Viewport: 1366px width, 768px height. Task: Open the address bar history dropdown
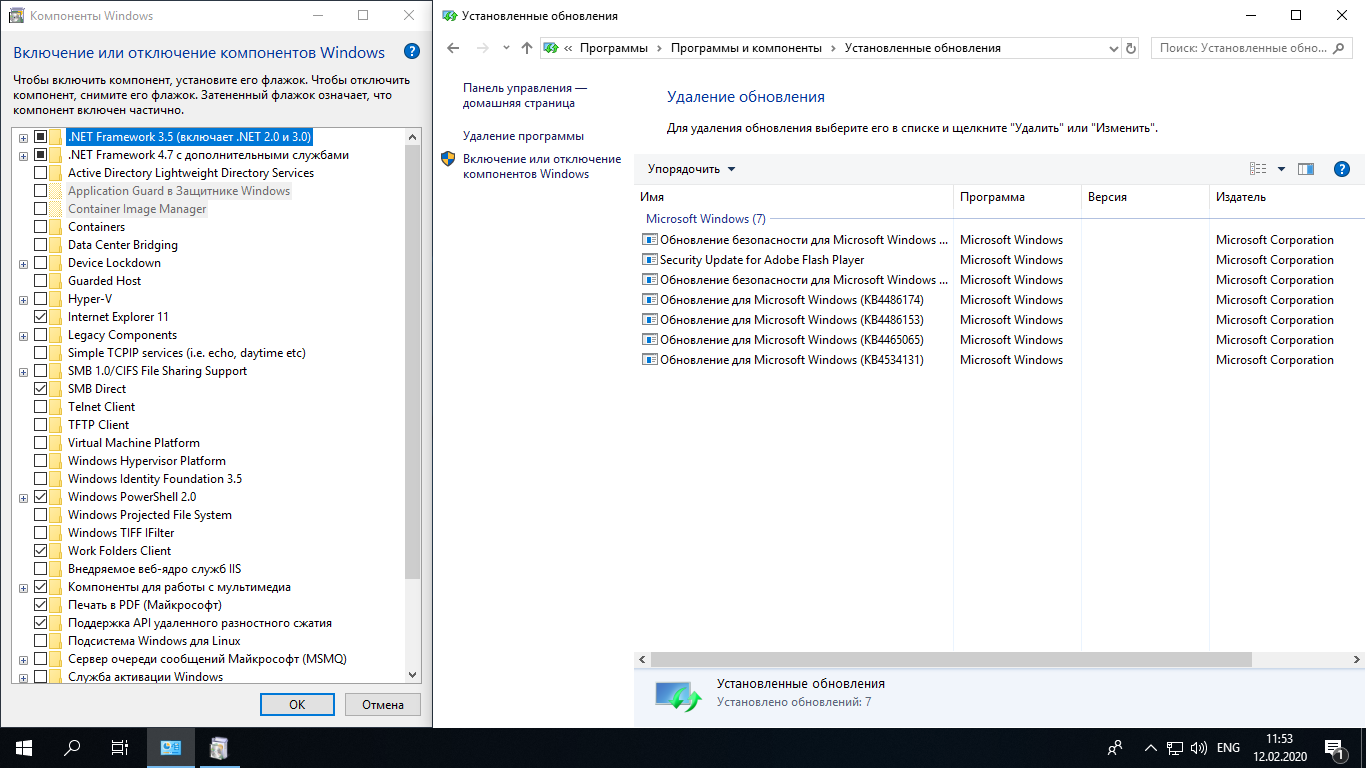[x=1114, y=48]
